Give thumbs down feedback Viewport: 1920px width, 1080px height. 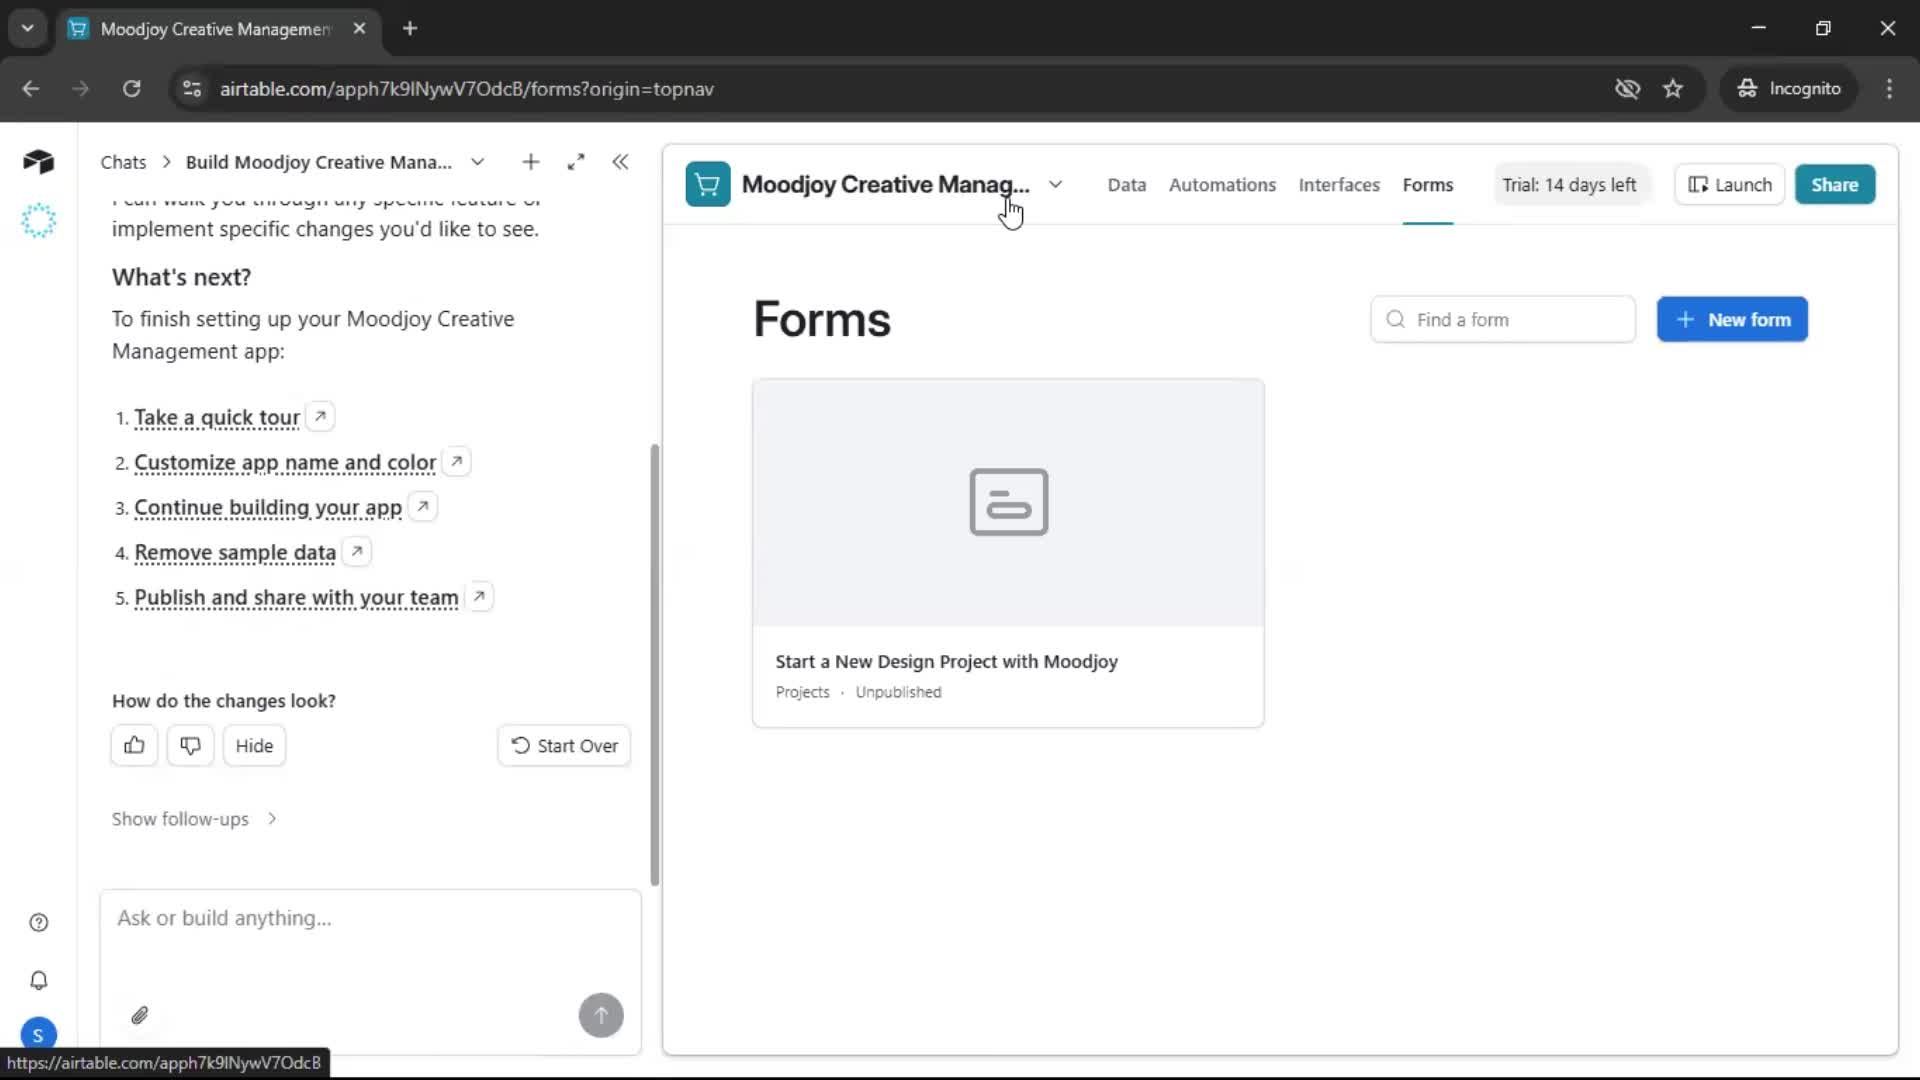pos(190,745)
